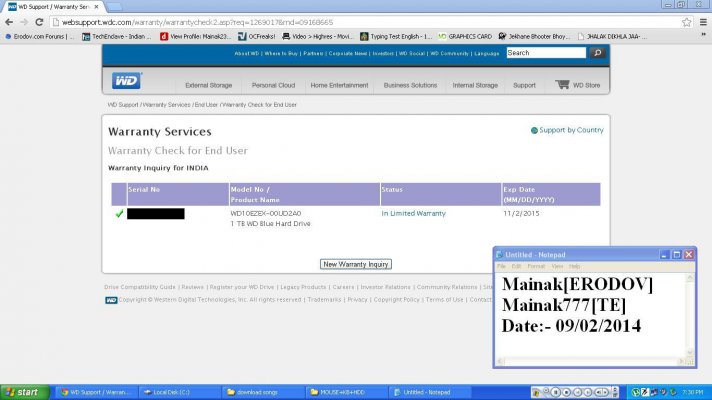The width and height of the screenshot is (712, 400).
Task: Reload the page with the refresh icon
Action: 39,22
